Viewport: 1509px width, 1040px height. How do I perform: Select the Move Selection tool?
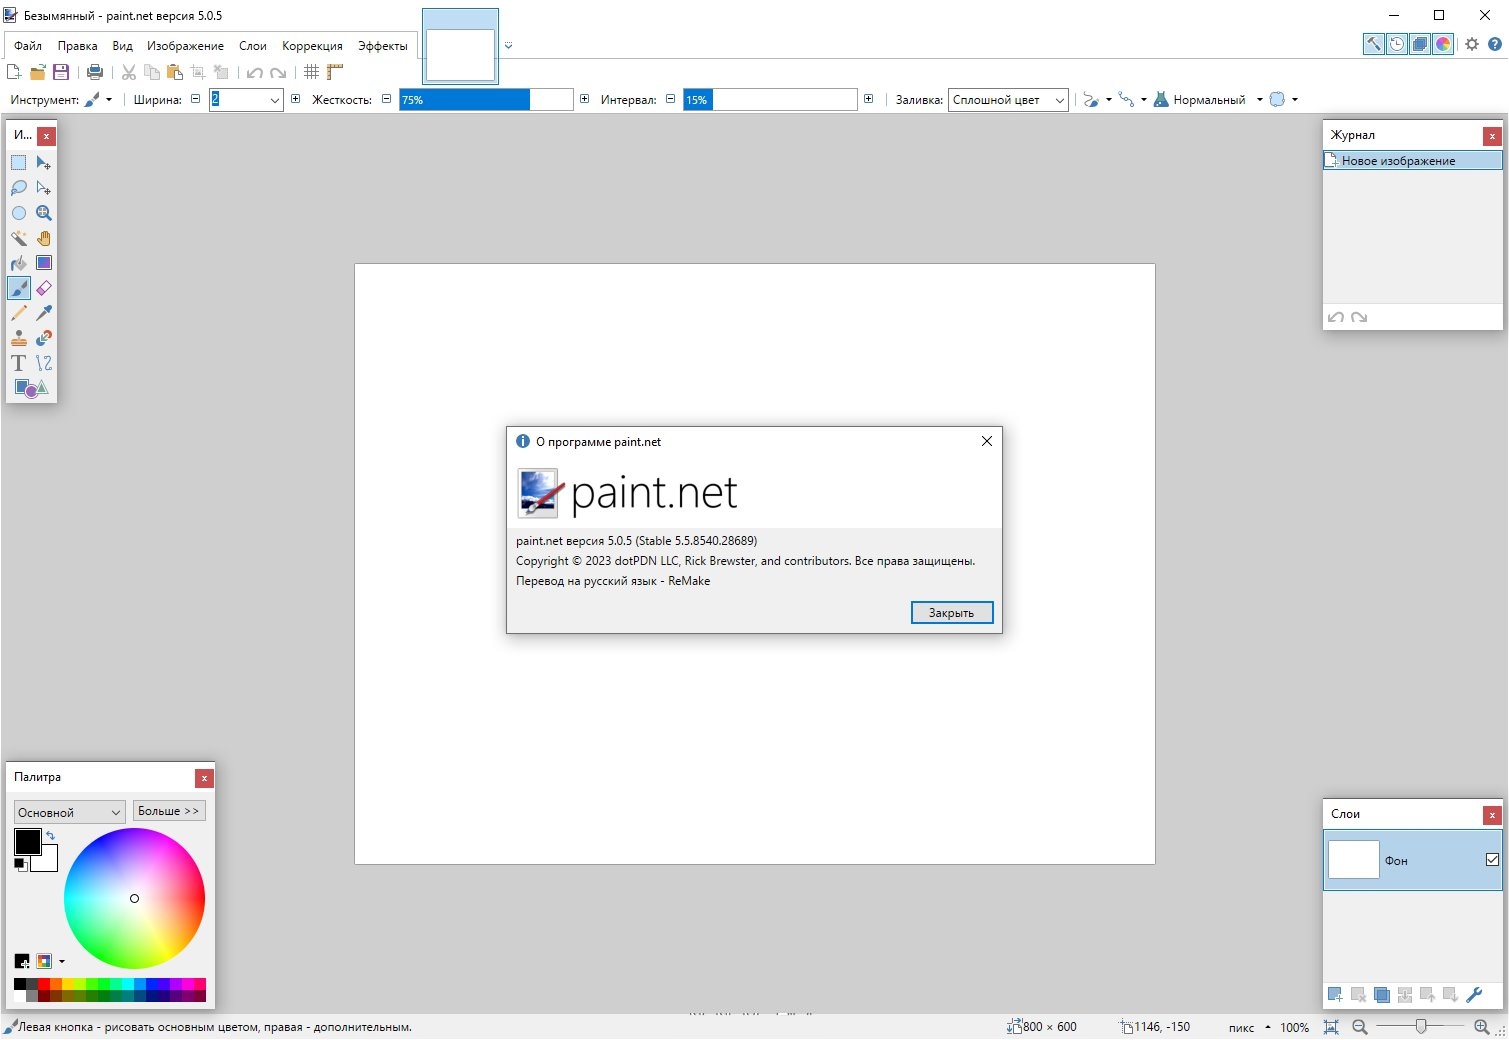(44, 188)
